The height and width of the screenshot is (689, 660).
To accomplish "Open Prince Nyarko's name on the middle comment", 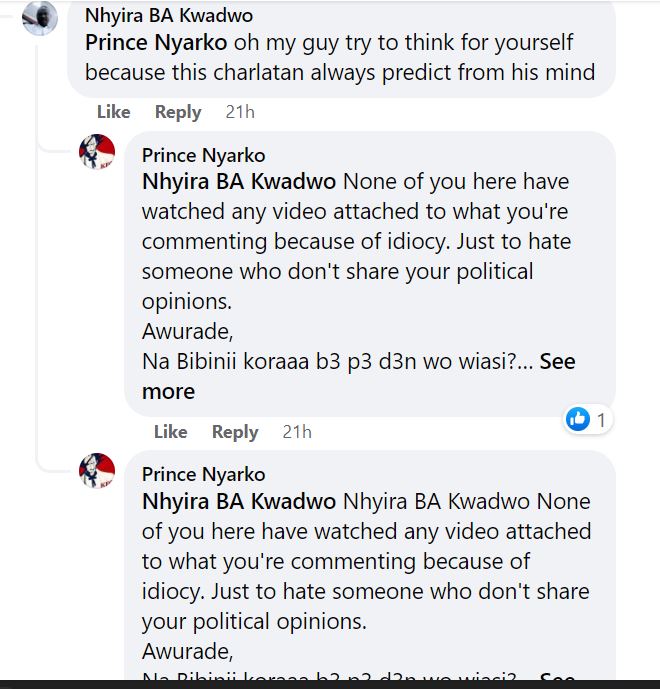I will (x=204, y=155).
